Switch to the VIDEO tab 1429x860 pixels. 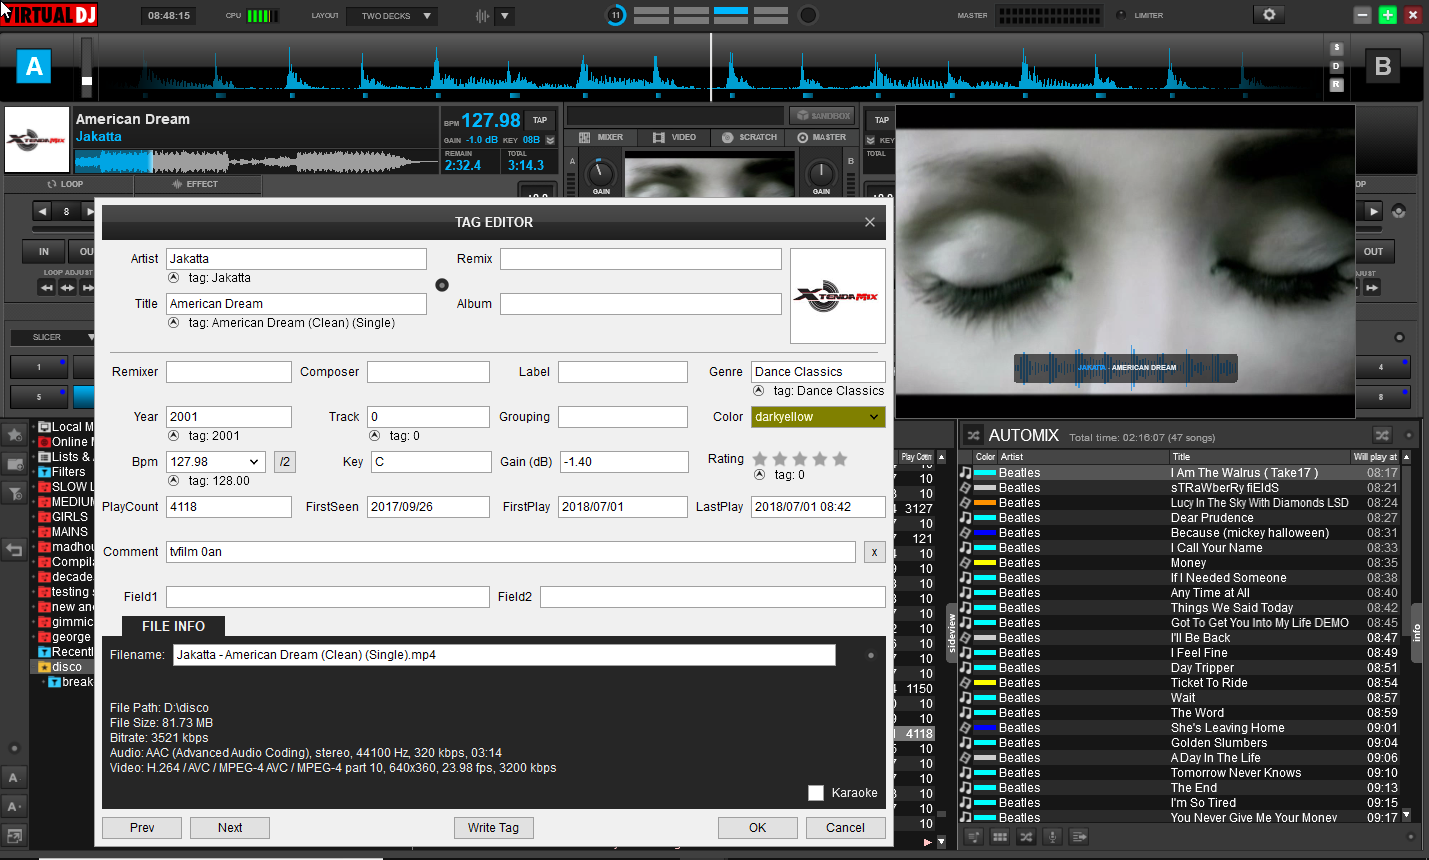(x=675, y=137)
